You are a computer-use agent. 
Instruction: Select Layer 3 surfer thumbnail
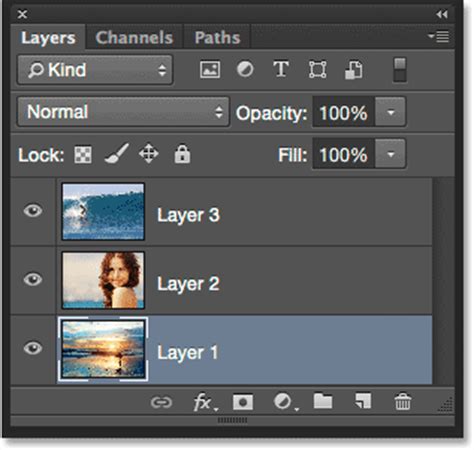click(x=103, y=211)
